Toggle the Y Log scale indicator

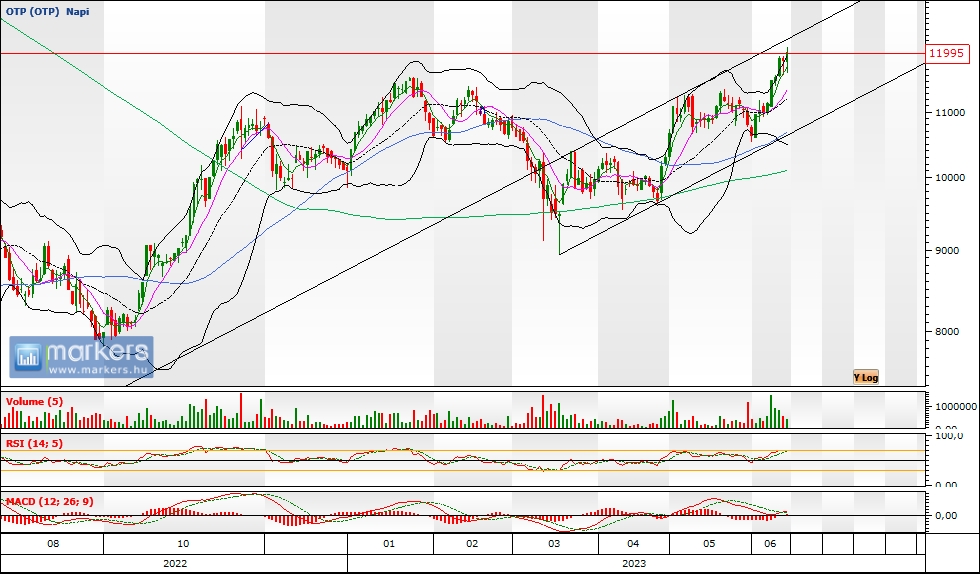865,377
